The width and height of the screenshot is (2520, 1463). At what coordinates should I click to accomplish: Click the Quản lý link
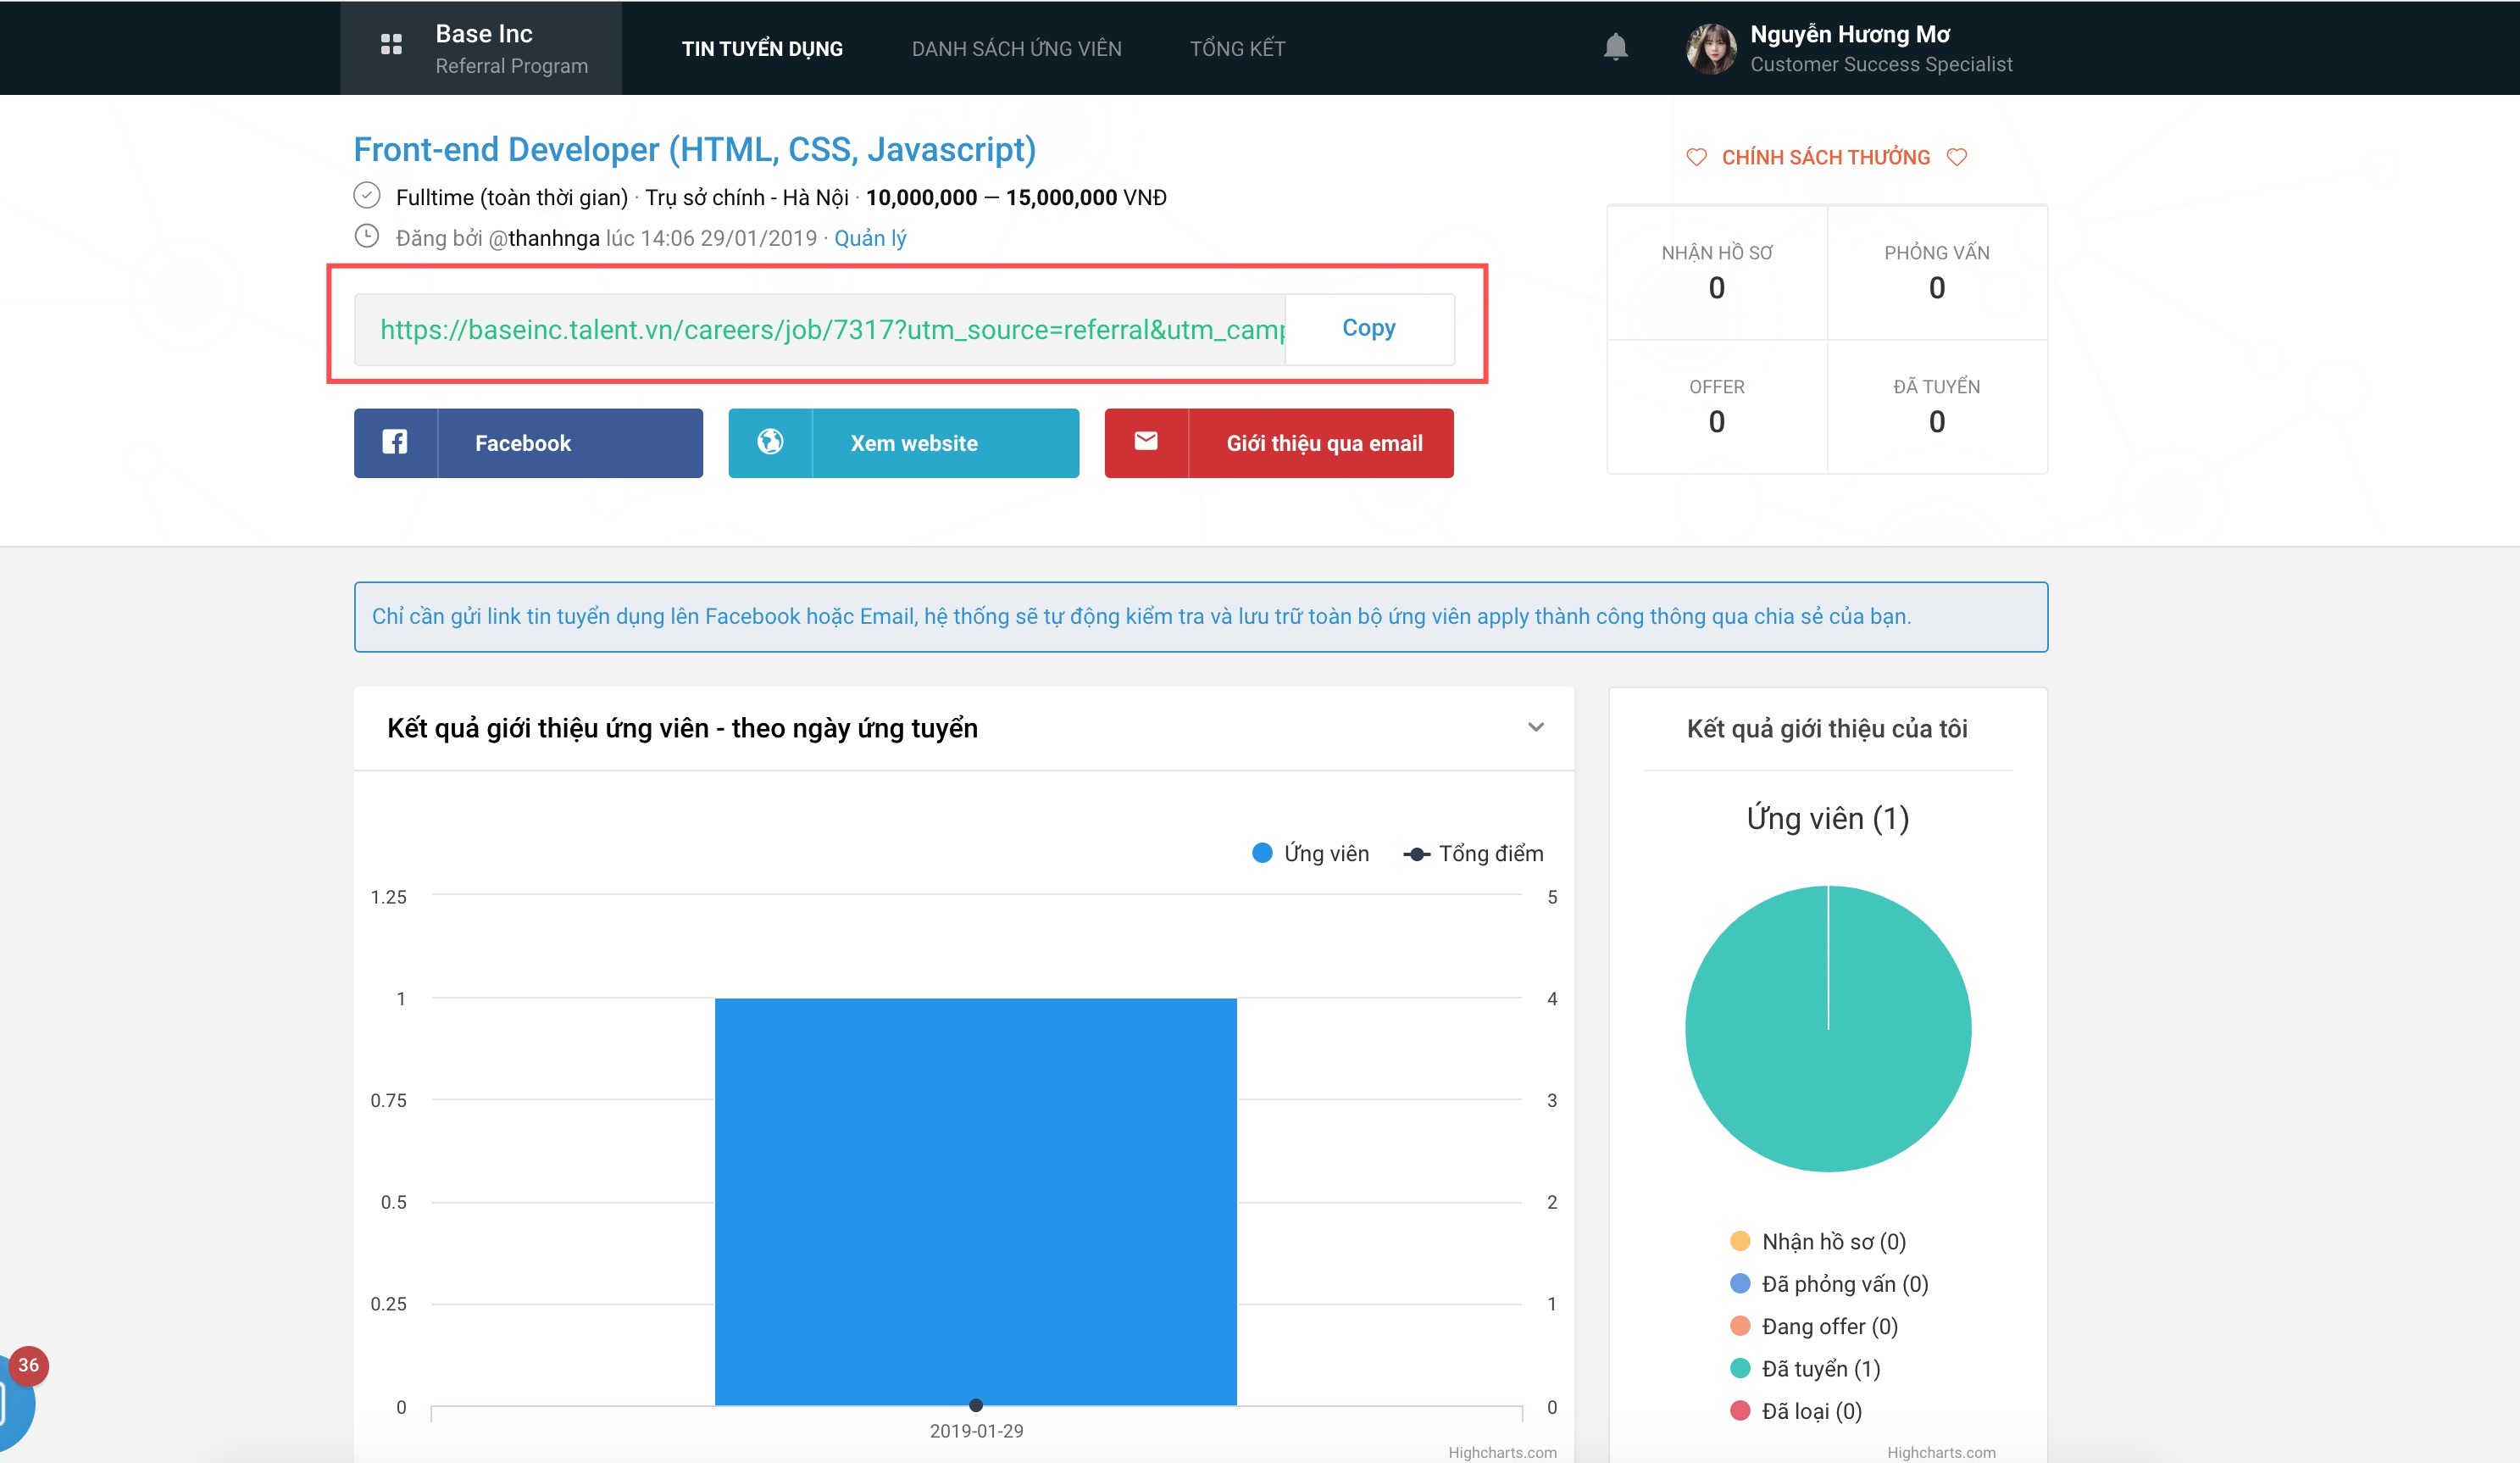pyautogui.click(x=870, y=238)
